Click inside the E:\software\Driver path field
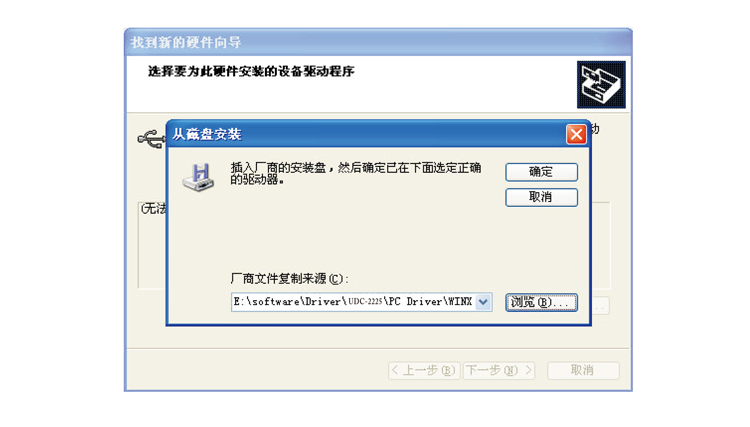750x427 pixels. [x=353, y=302]
